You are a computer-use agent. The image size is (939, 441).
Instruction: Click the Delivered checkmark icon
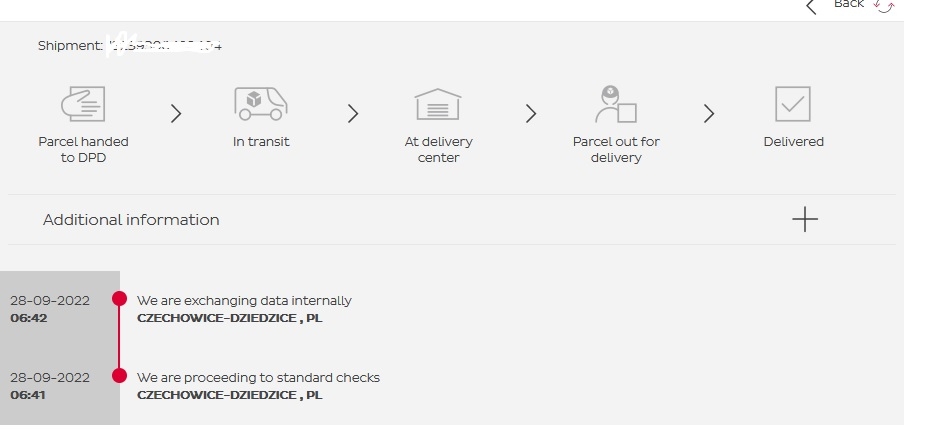[x=793, y=104]
